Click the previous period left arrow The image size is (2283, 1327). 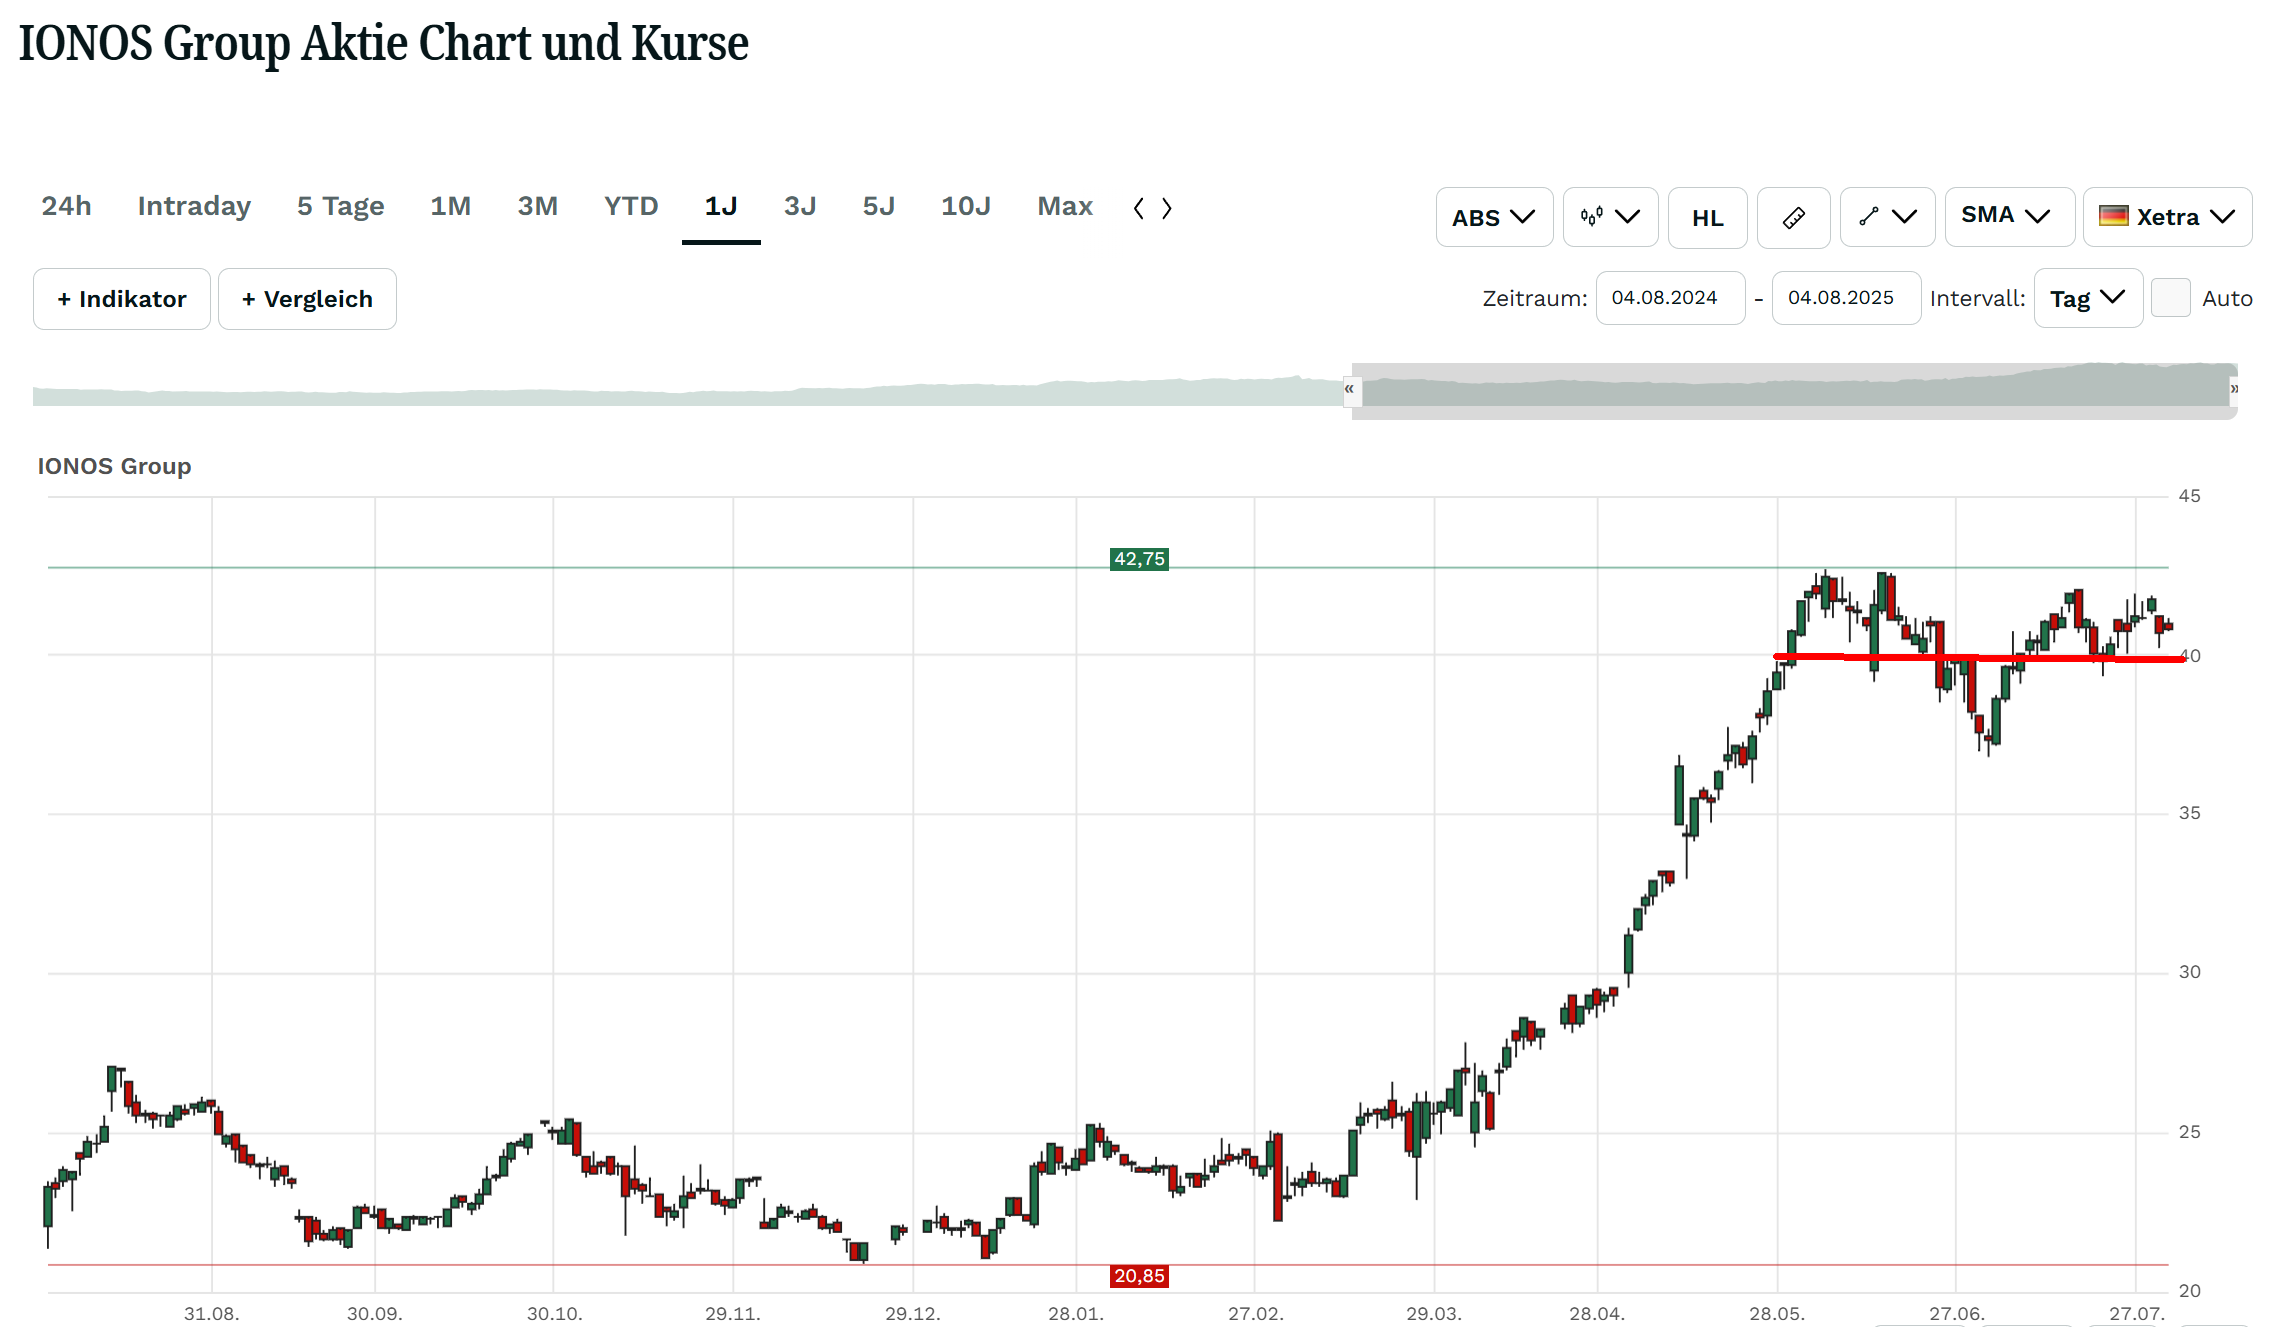point(1138,208)
